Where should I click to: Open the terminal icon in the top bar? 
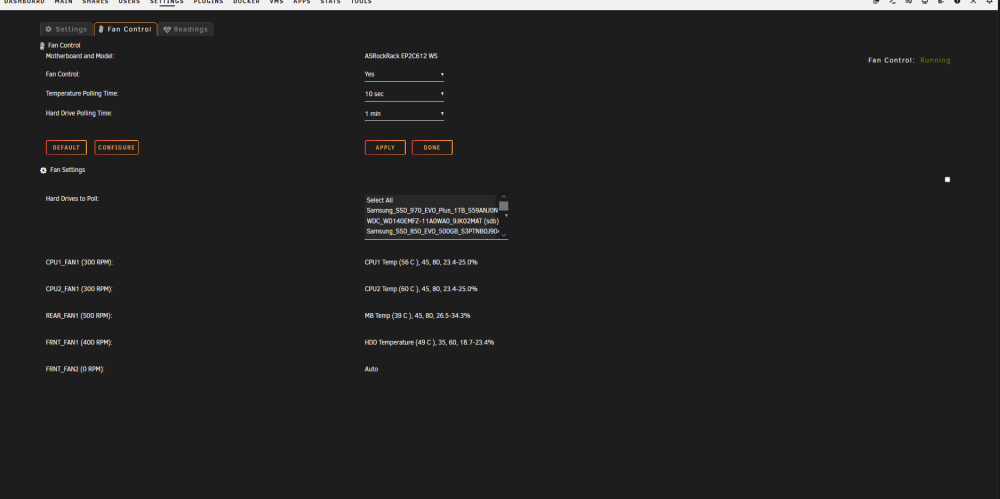(893, 2)
